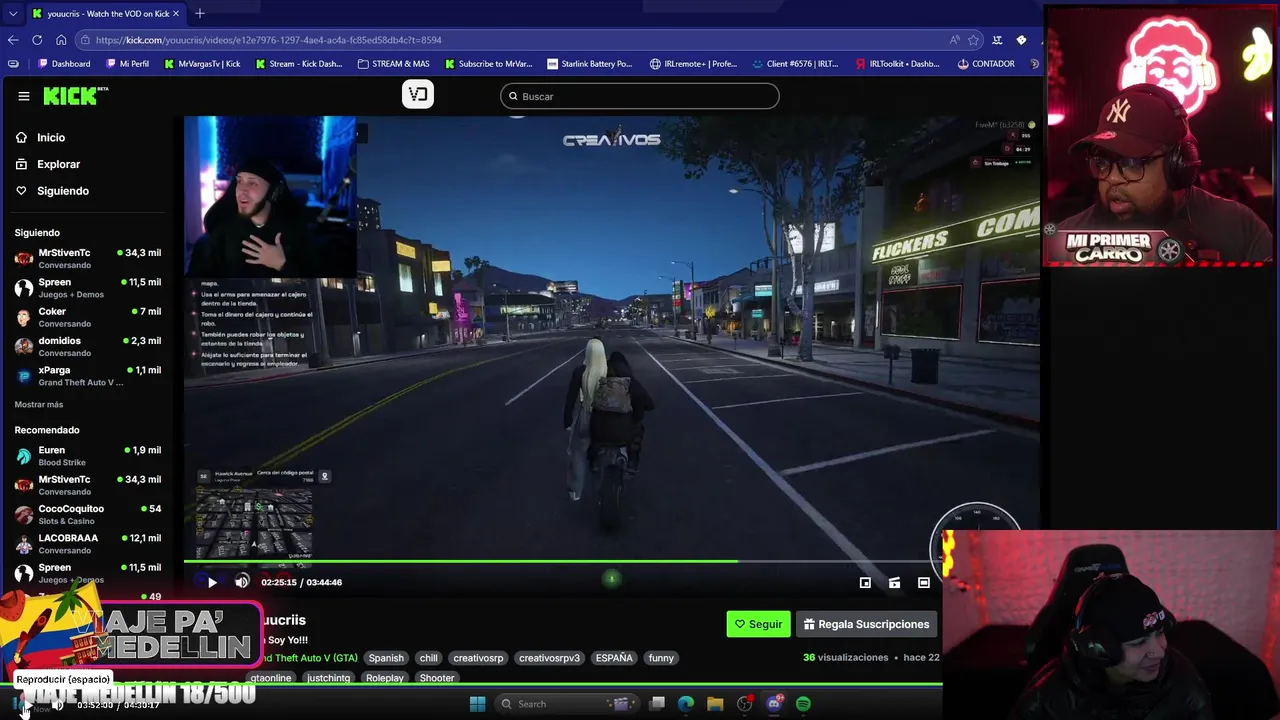Click the Buscar search field
Viewport: 1280px width, 720px height.
click(640, 96)
